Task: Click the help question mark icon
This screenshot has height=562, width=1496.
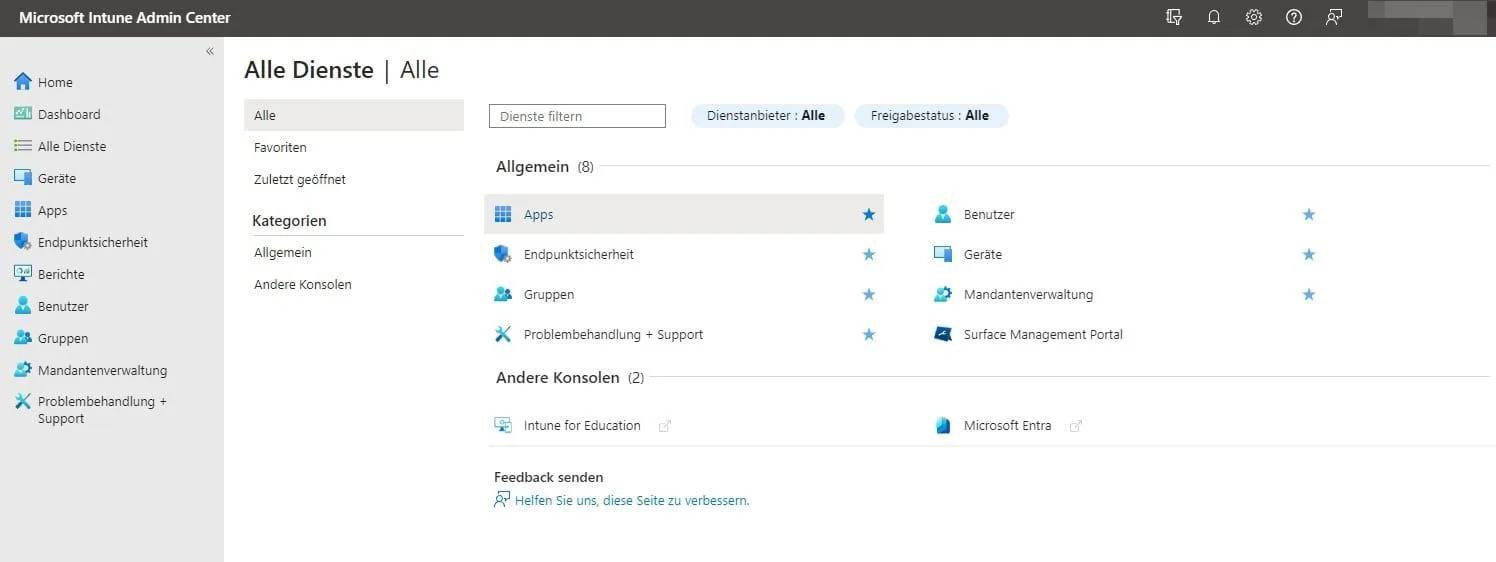Action: pos(1294,18)
